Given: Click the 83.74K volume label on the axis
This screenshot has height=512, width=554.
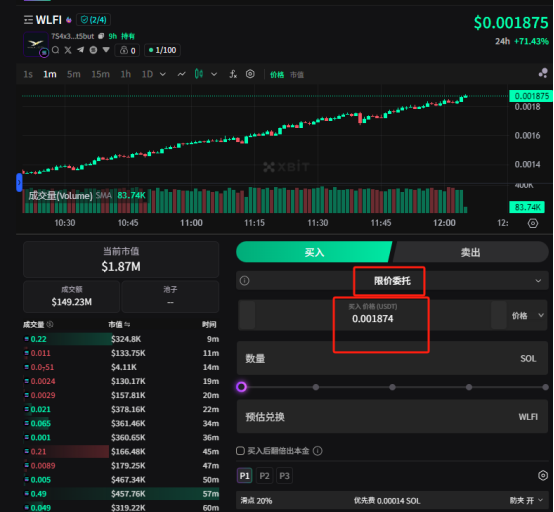Looking at the screenshot, I should (x=527, y=207).
